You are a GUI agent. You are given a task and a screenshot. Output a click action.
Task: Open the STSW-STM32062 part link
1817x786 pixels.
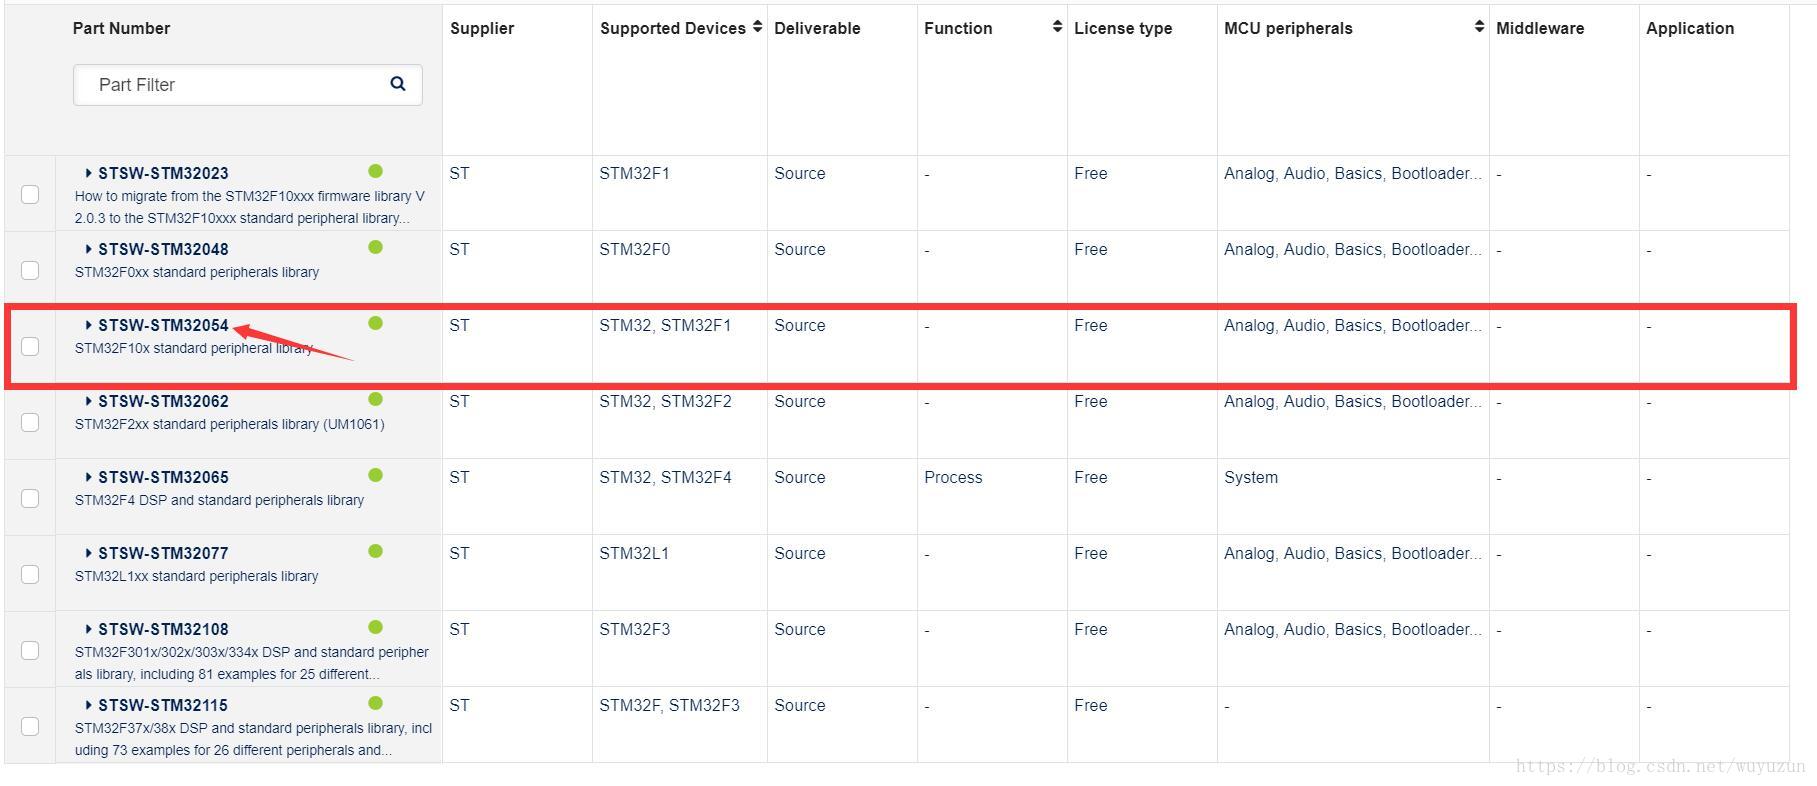(x=163, y=401)
